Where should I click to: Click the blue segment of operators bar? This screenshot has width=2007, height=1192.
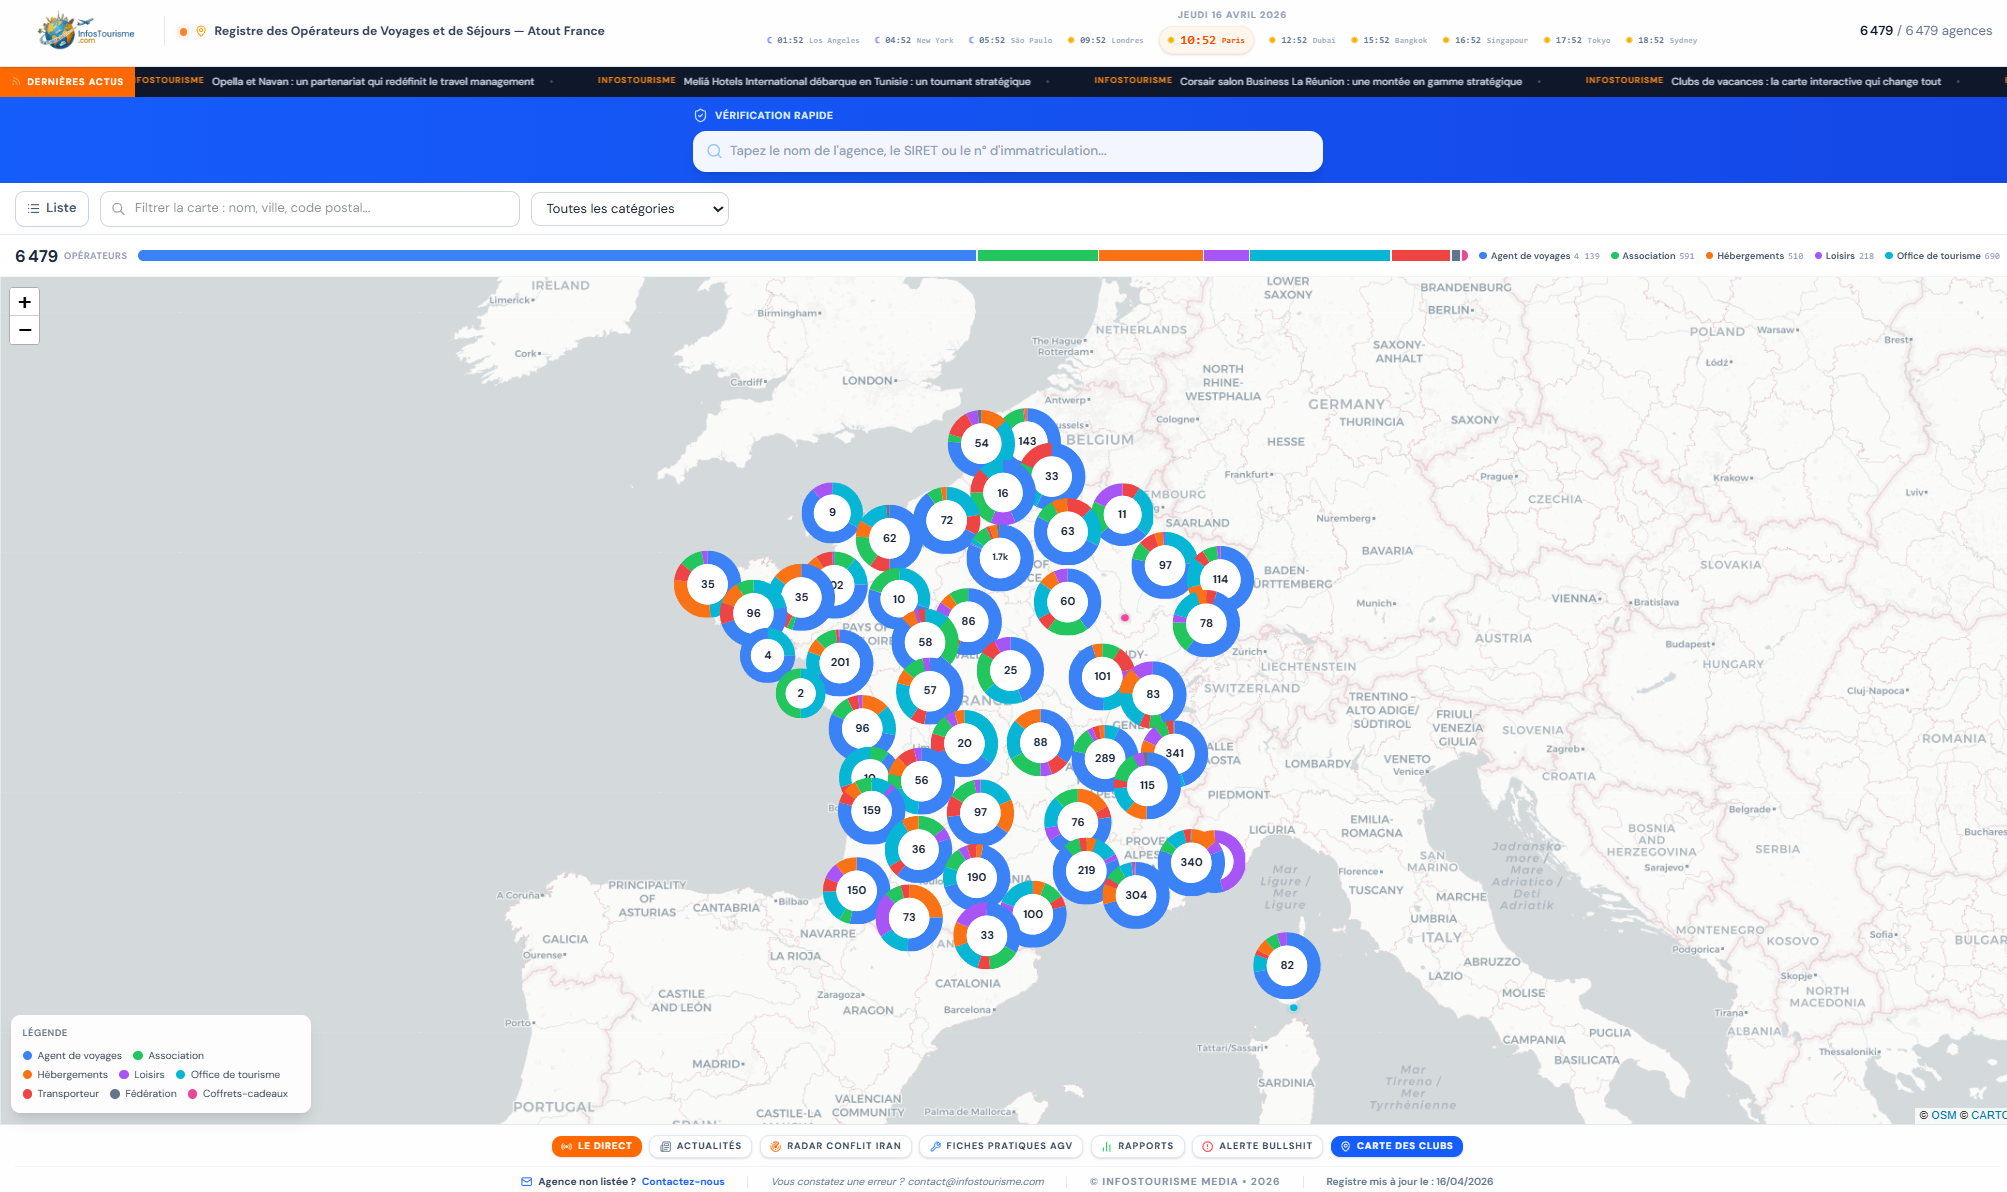coord(556,256)
